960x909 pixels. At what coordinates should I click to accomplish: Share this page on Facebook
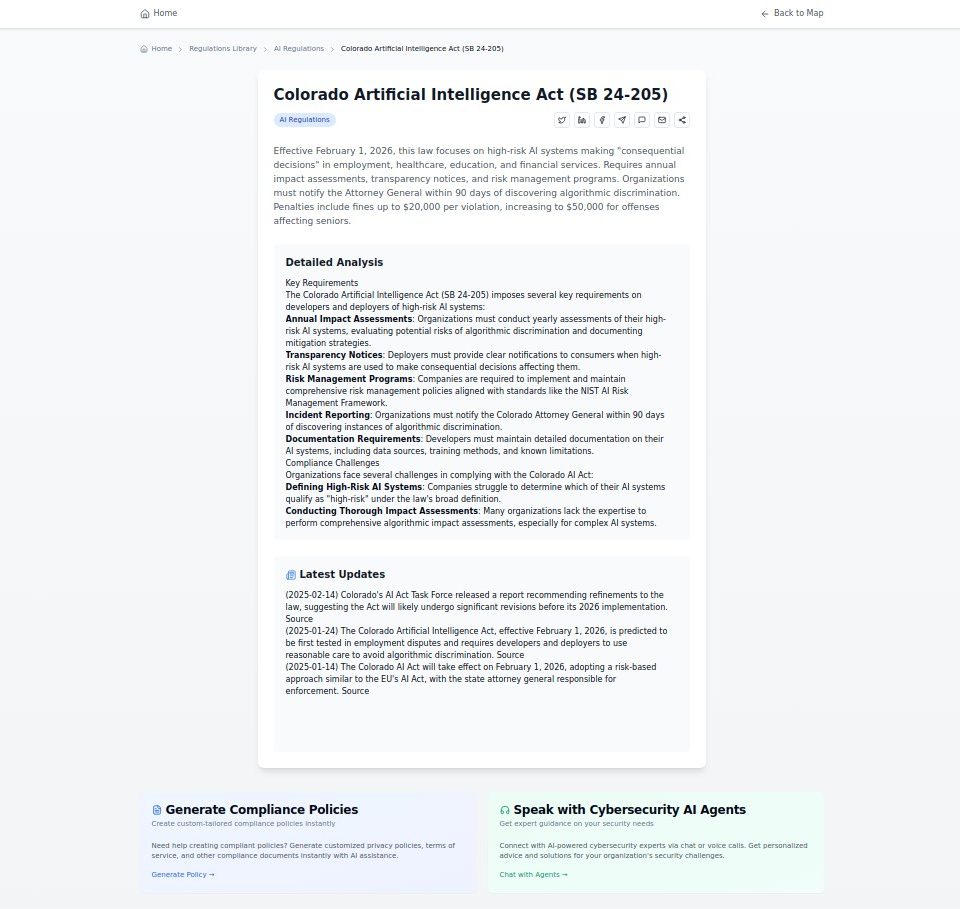602,120
